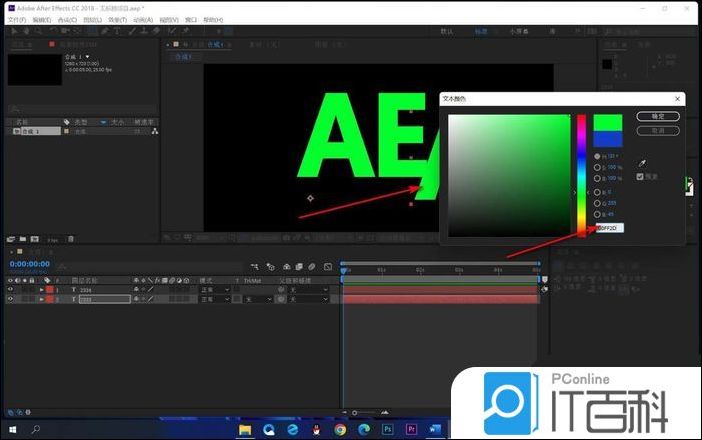Screen dimensions: 702x440
Task: Hide the first text layer with eye icon
Action: (x=11, y=289)
